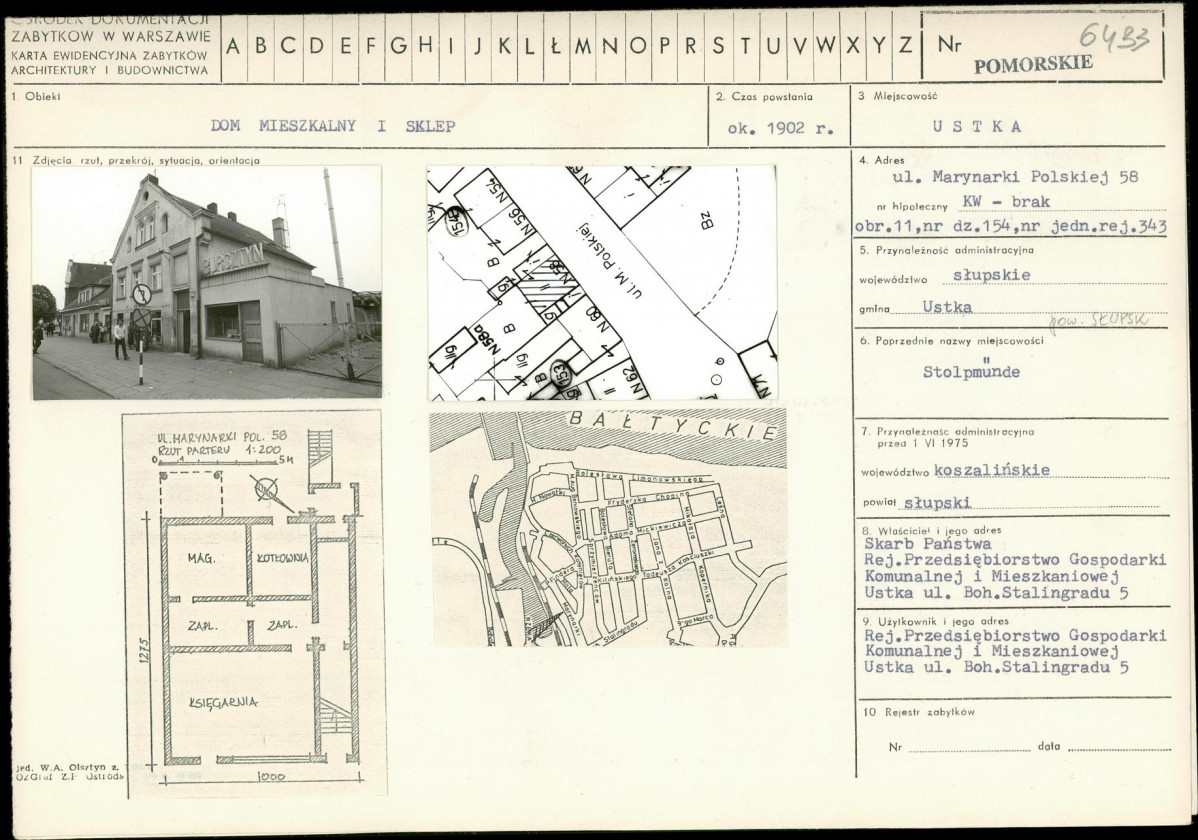Select letter Z in alphabet index

point(905,46)
